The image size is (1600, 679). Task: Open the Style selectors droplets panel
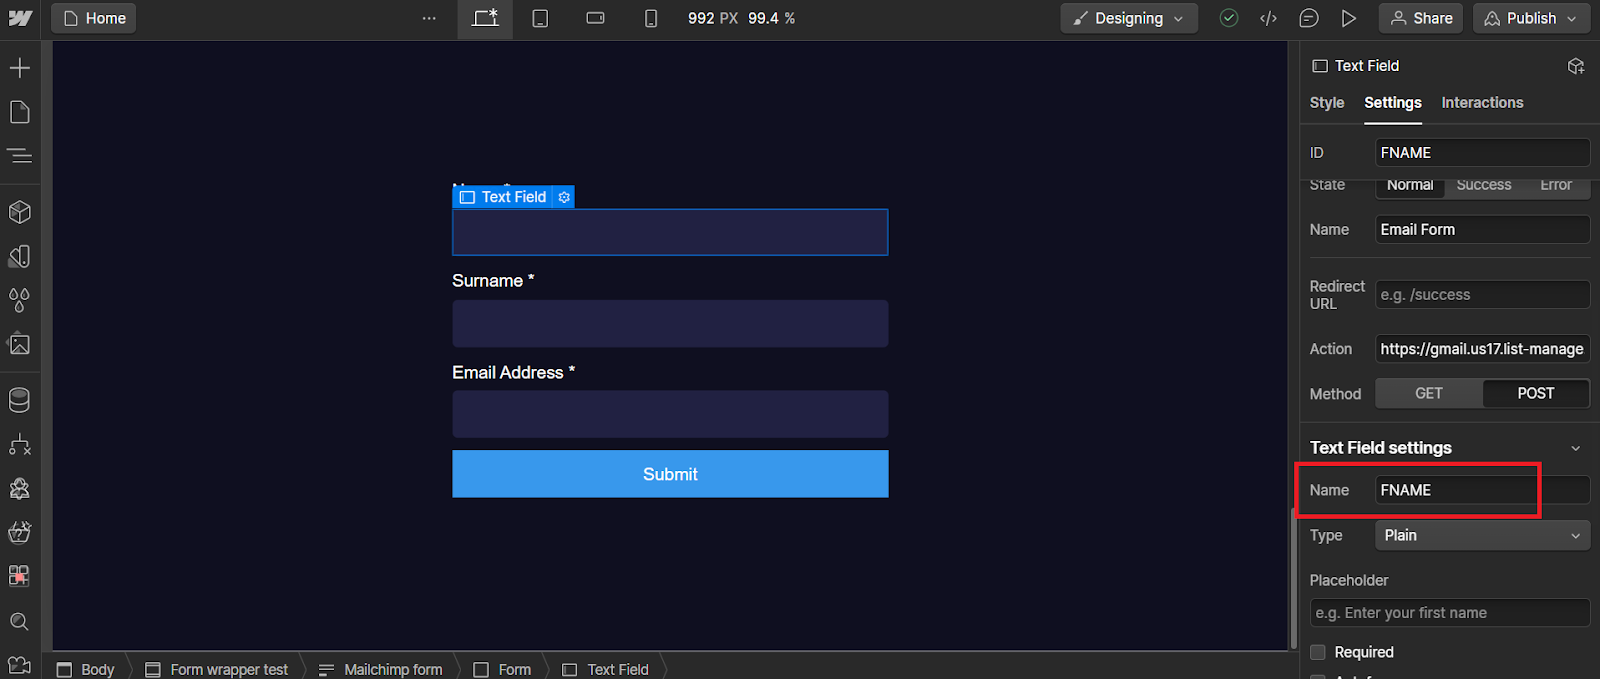point(20,300)
